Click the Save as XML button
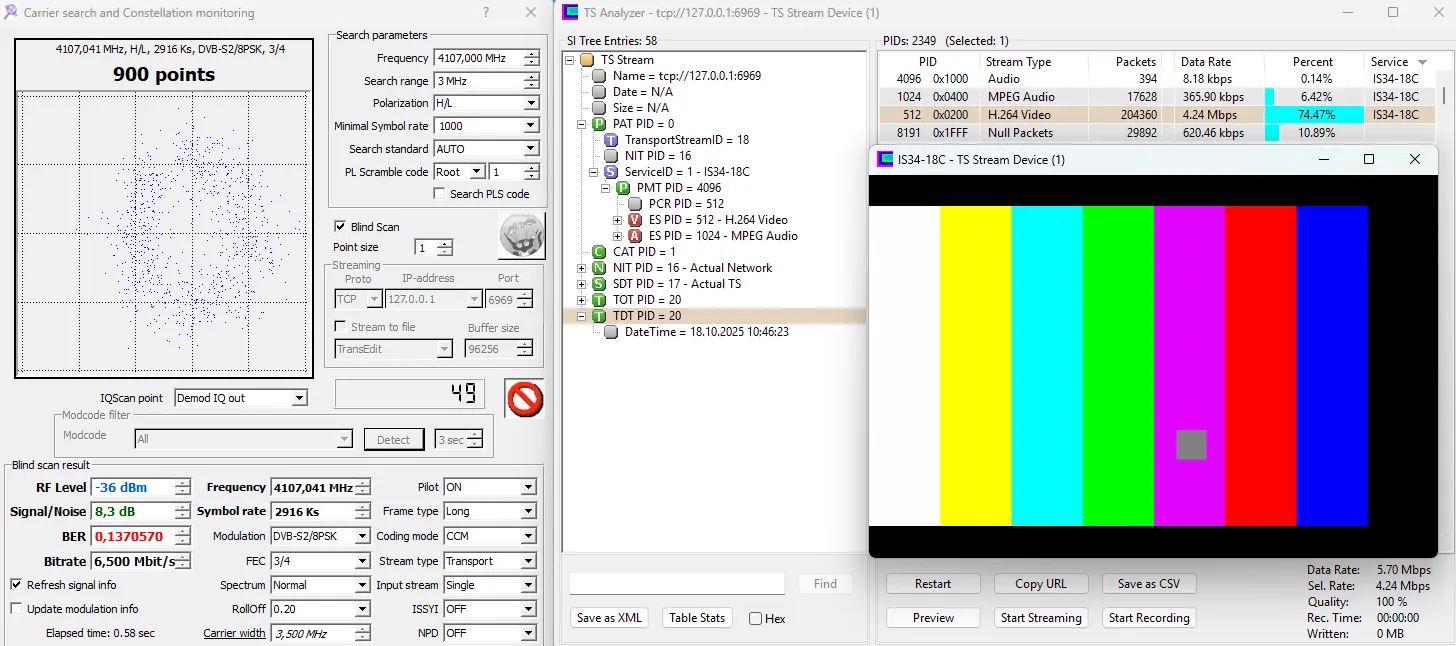This screenshot has height=646, width=1456. (x=609, y=618)
